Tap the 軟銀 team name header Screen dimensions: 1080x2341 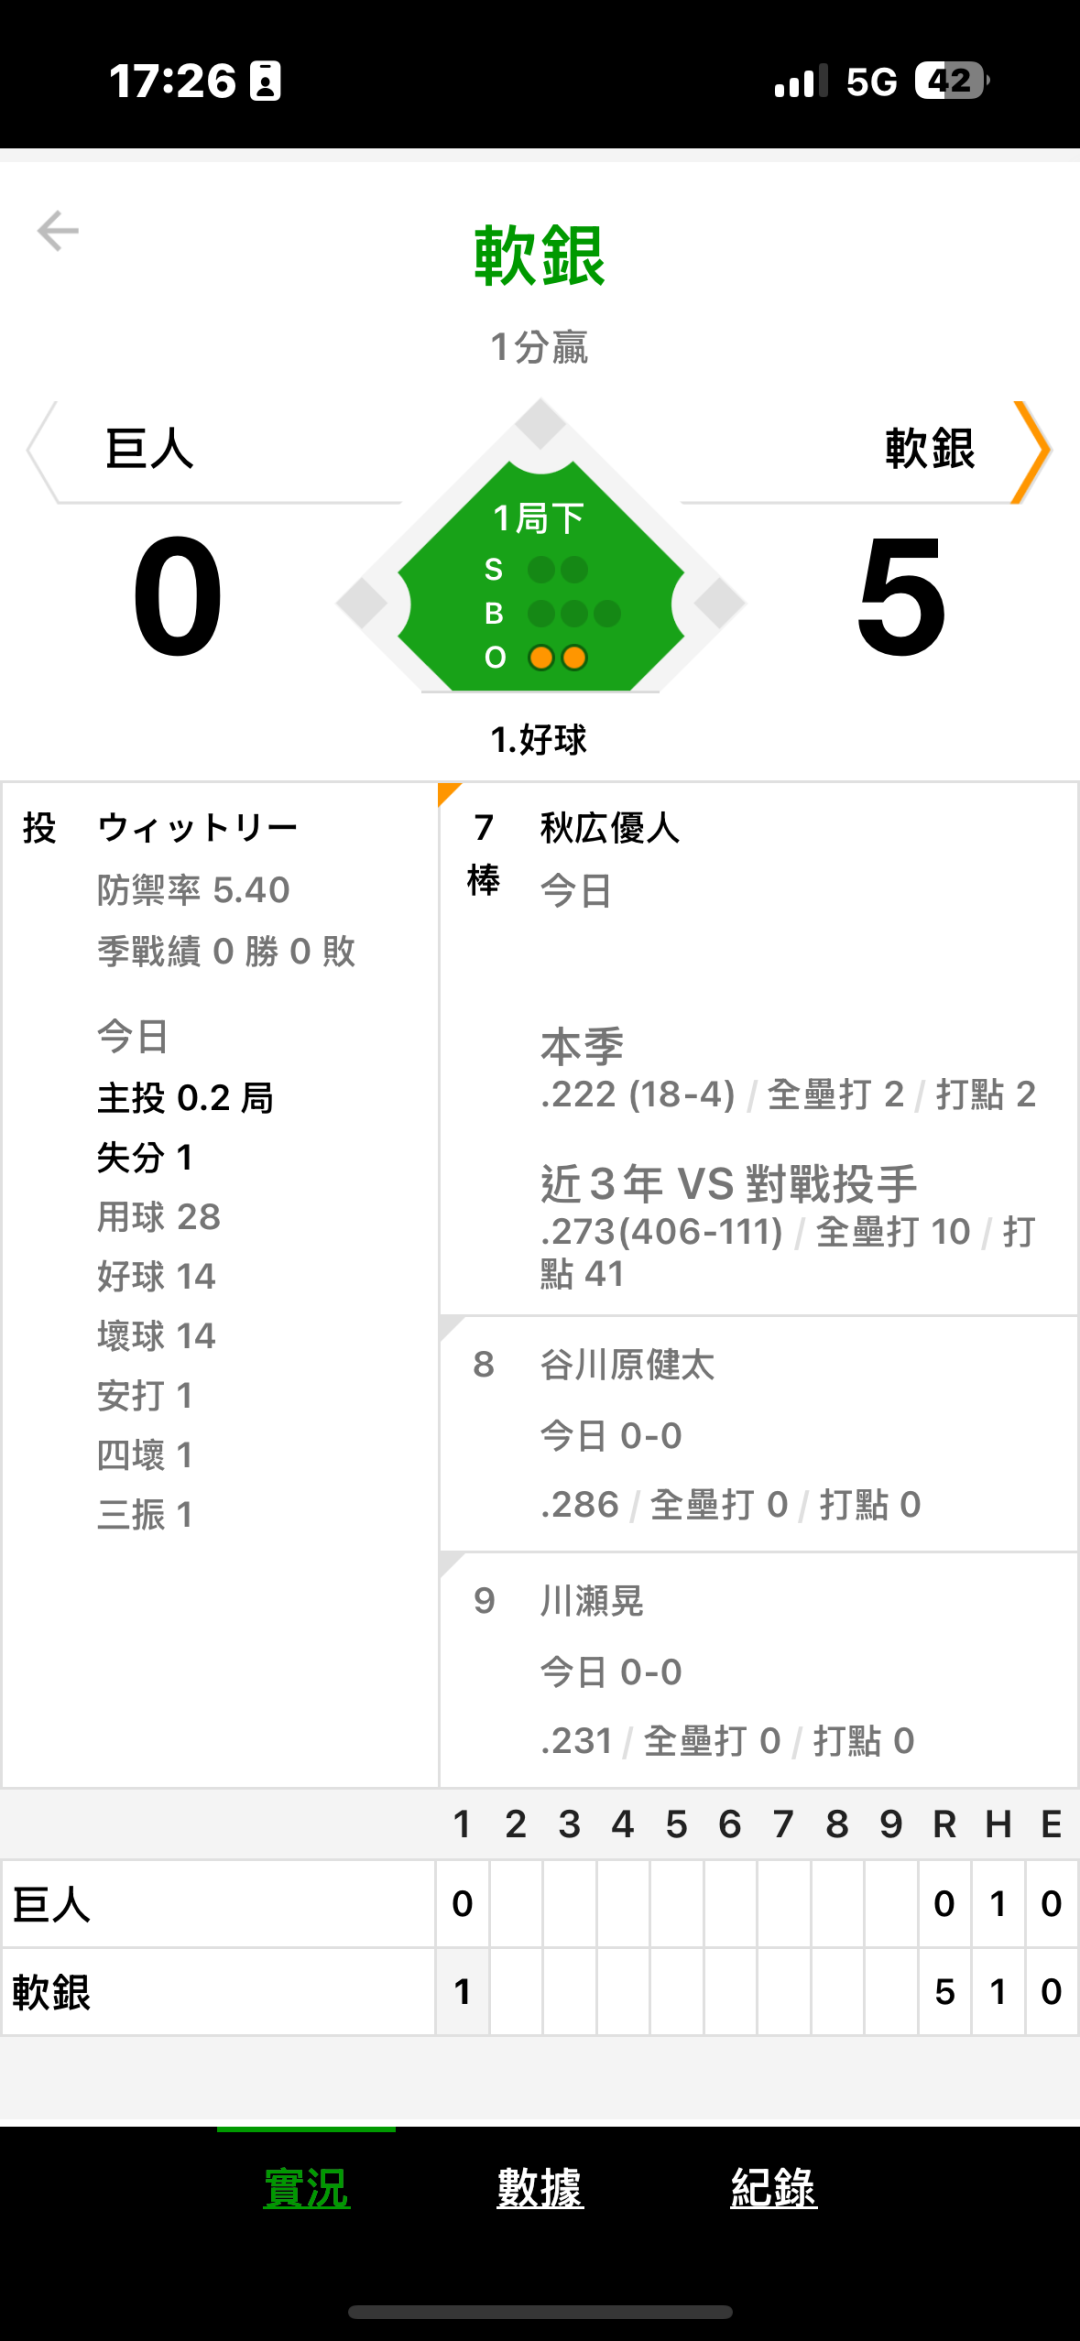pyautogui.click(x=929, y=449)
